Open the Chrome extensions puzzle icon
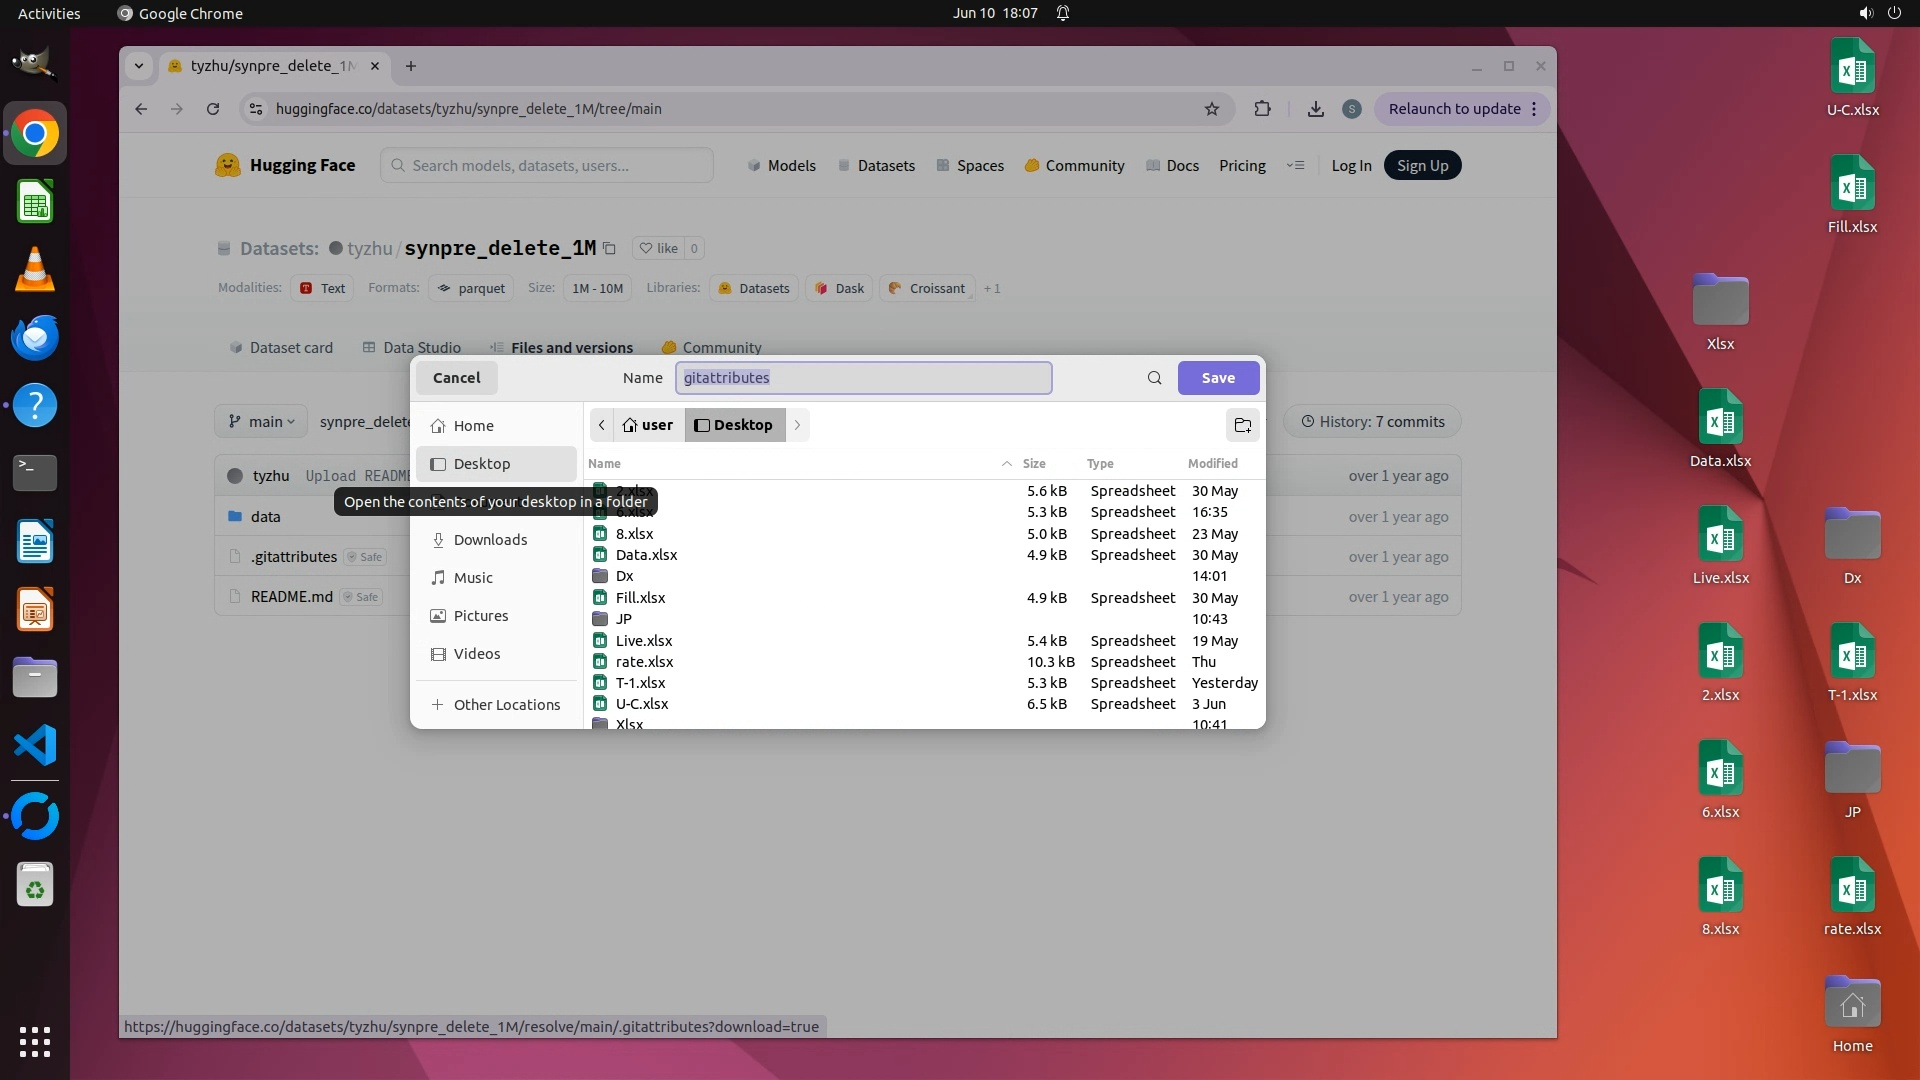The image size is (1920, 1080). [1262, 109]
